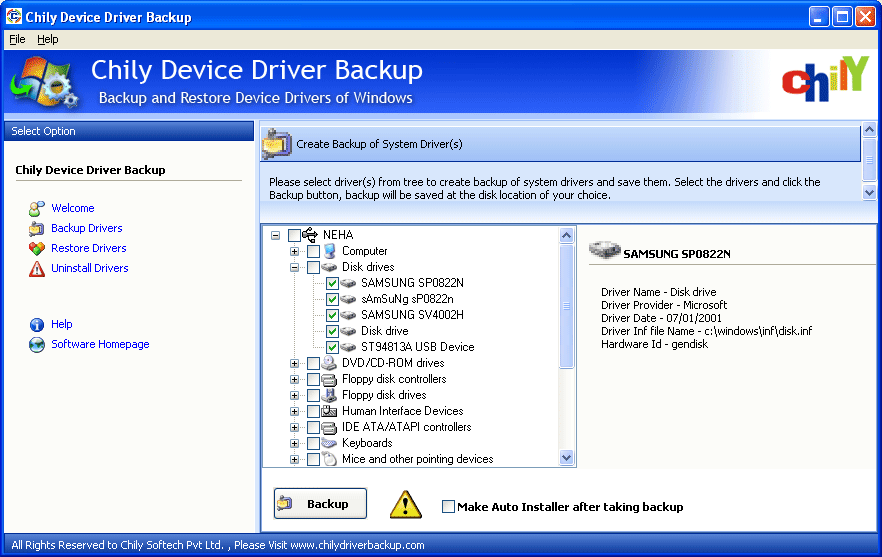The width and height of the screenshot is (882, 557).
Task: Click the blue Help info icon
Action: pyautogui.click(x=37, y=325)
